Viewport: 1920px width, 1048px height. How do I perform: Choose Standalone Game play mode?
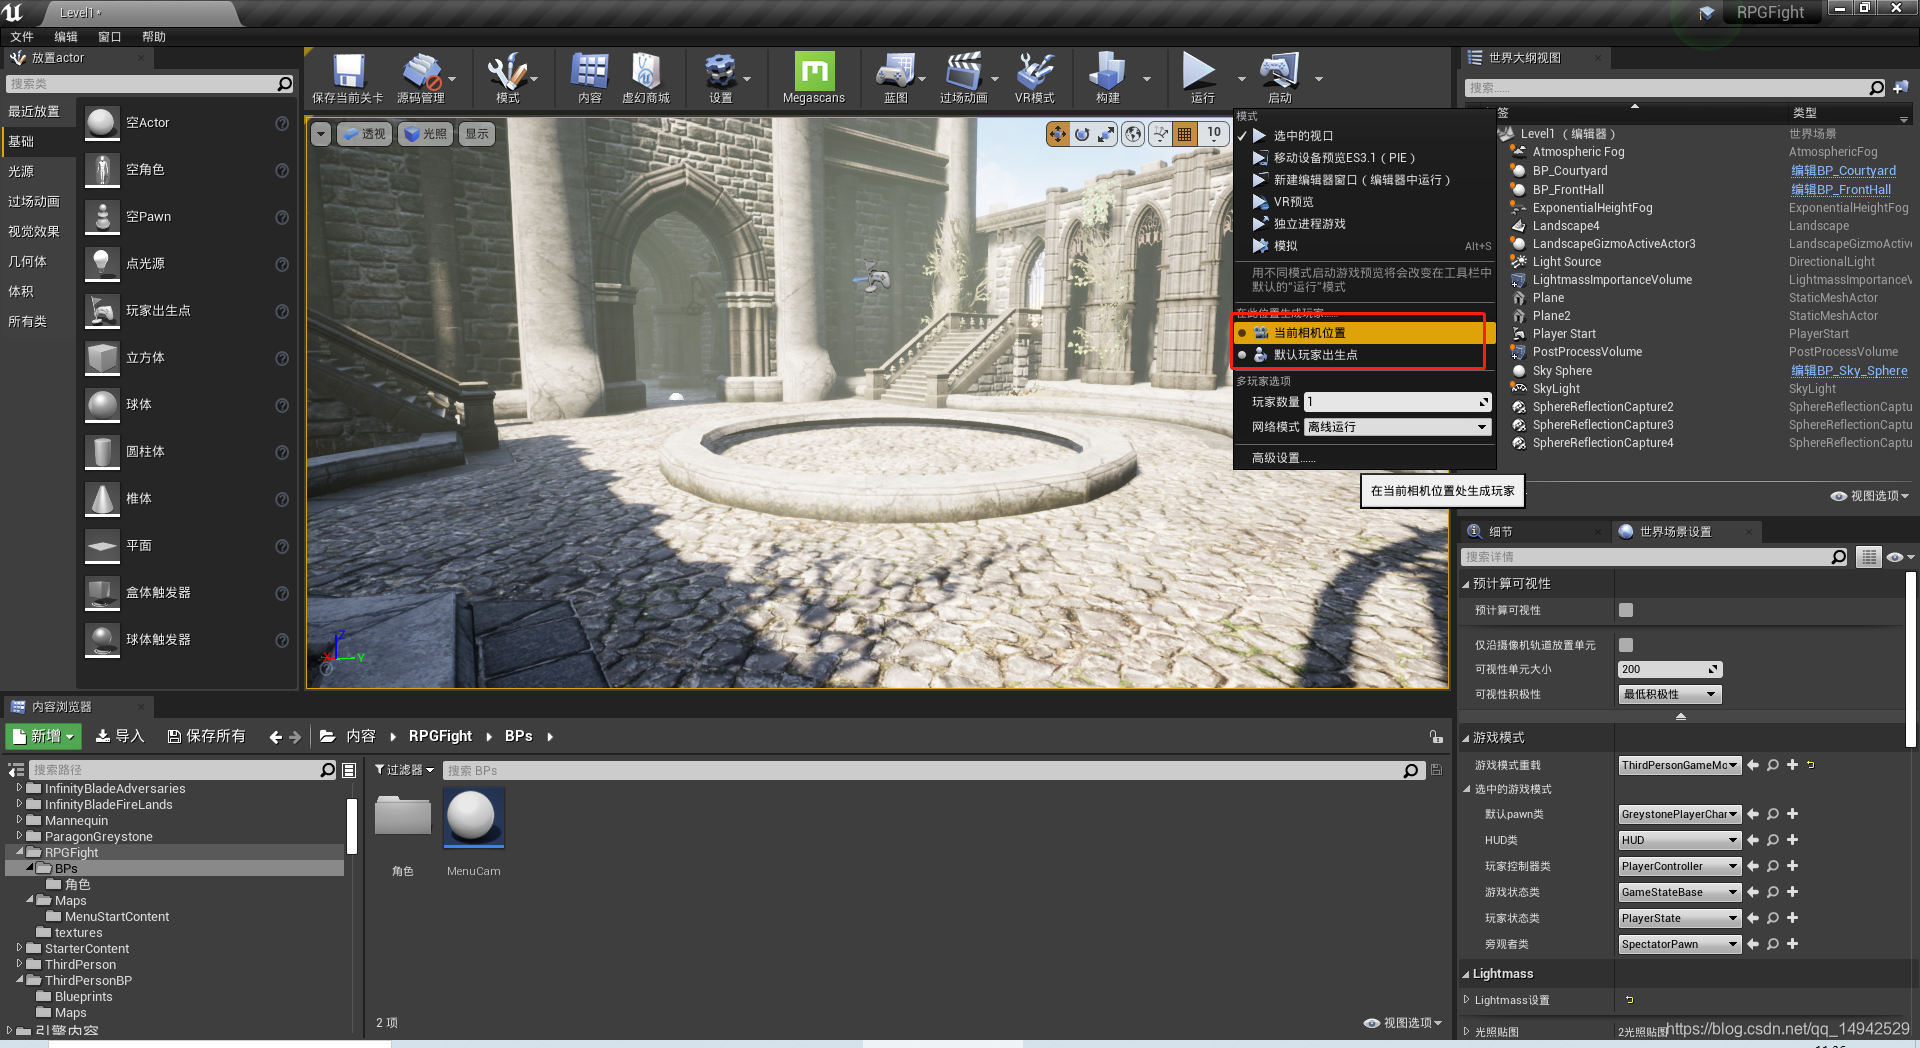(1363, 224)
